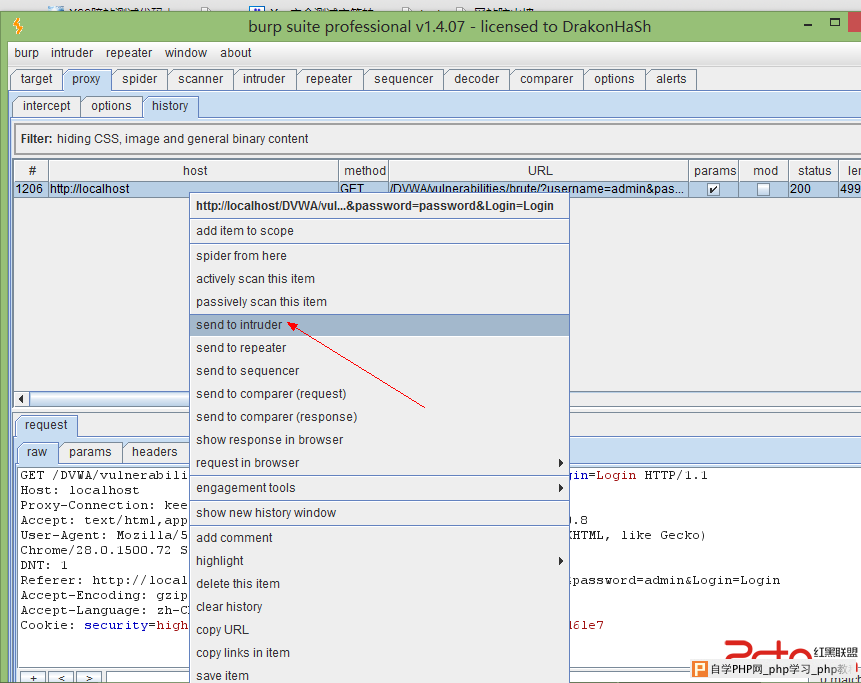Image resolution: width=861 pixels, height=683 pixels.
Task: Choose passively scan this item
Action: click(x=379, y=302)
